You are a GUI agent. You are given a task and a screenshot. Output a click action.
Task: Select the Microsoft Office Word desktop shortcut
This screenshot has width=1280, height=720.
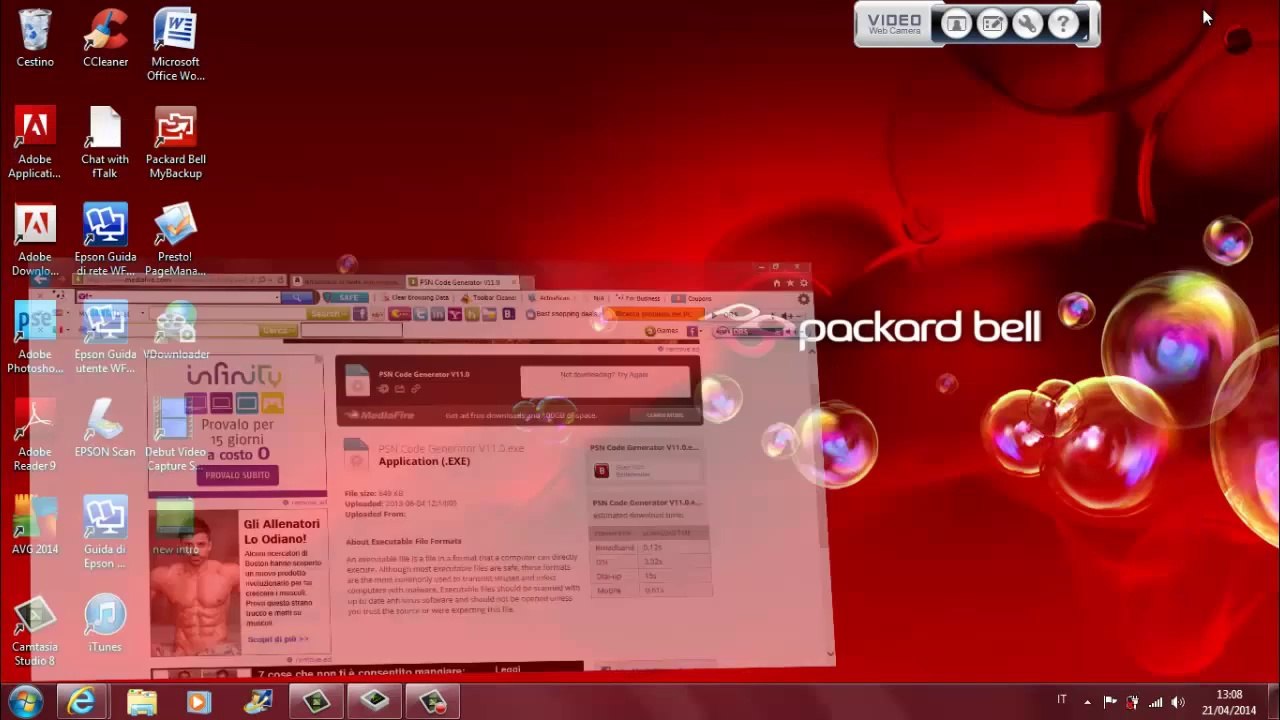175,46
